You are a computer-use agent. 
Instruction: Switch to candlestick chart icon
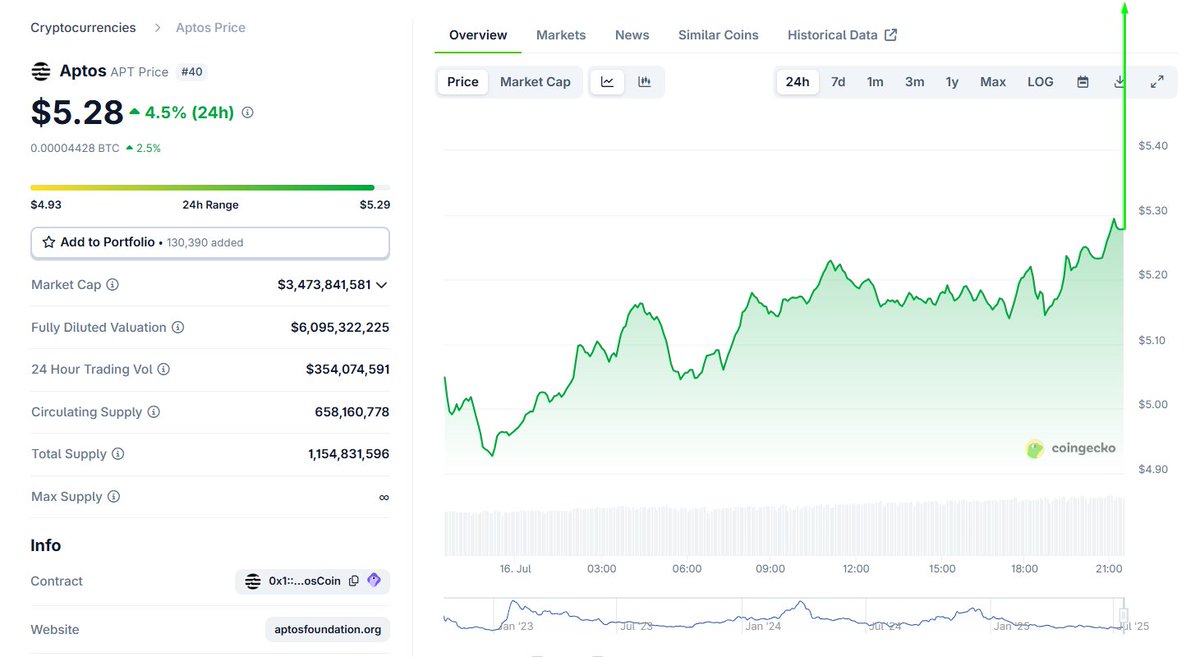coord(644,82)
